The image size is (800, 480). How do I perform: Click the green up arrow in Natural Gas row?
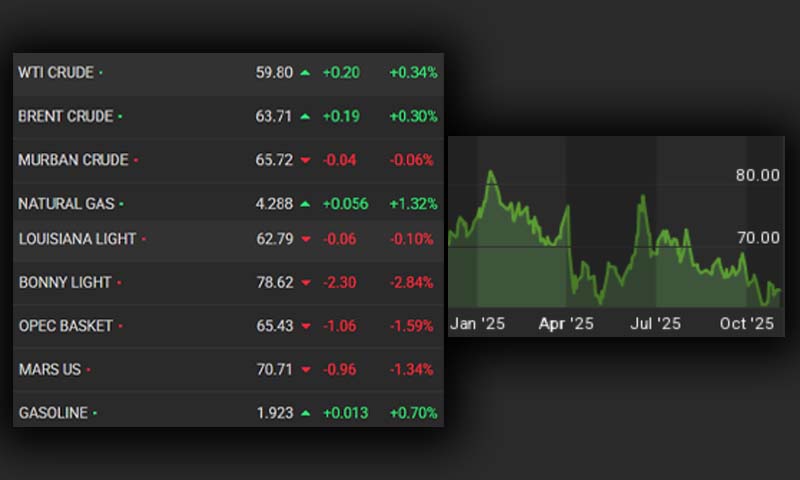click(305, 204)
